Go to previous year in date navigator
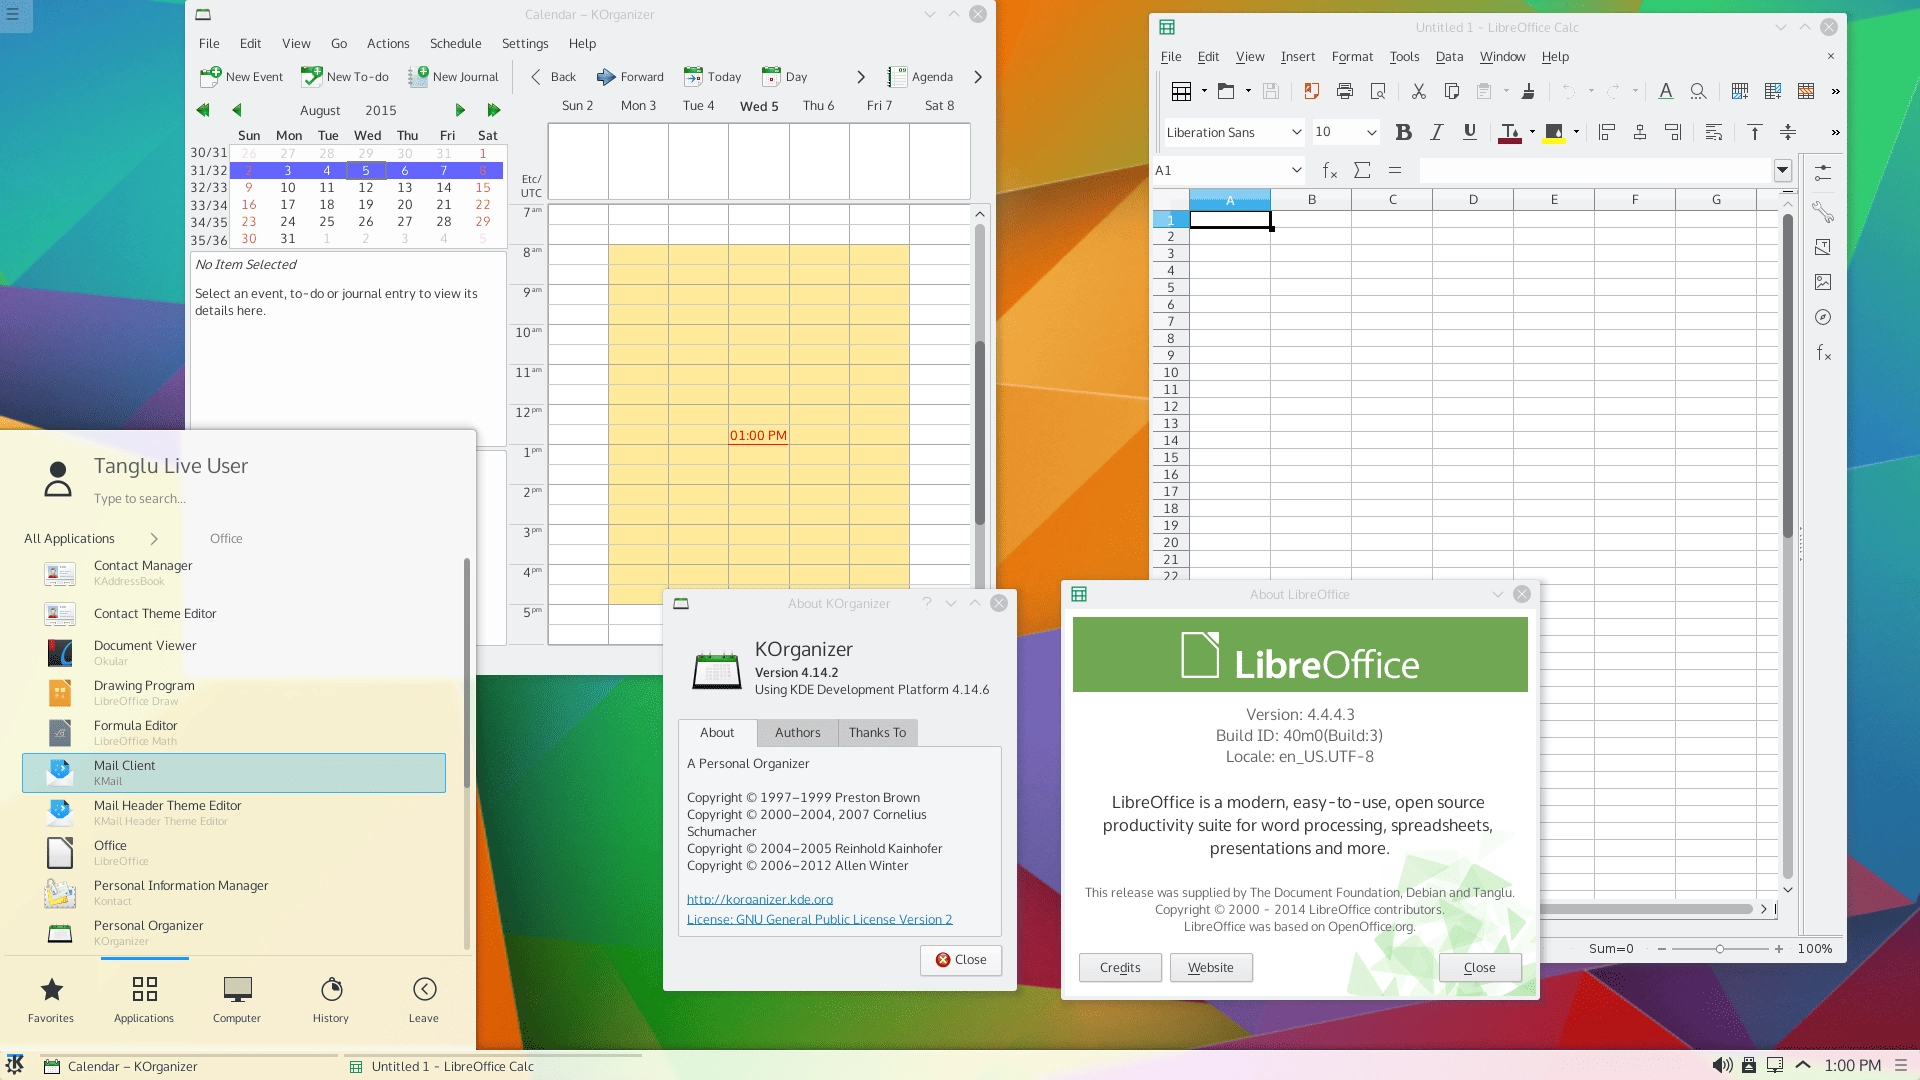This screenshot has width=1920, height=1080. (203, 110)
